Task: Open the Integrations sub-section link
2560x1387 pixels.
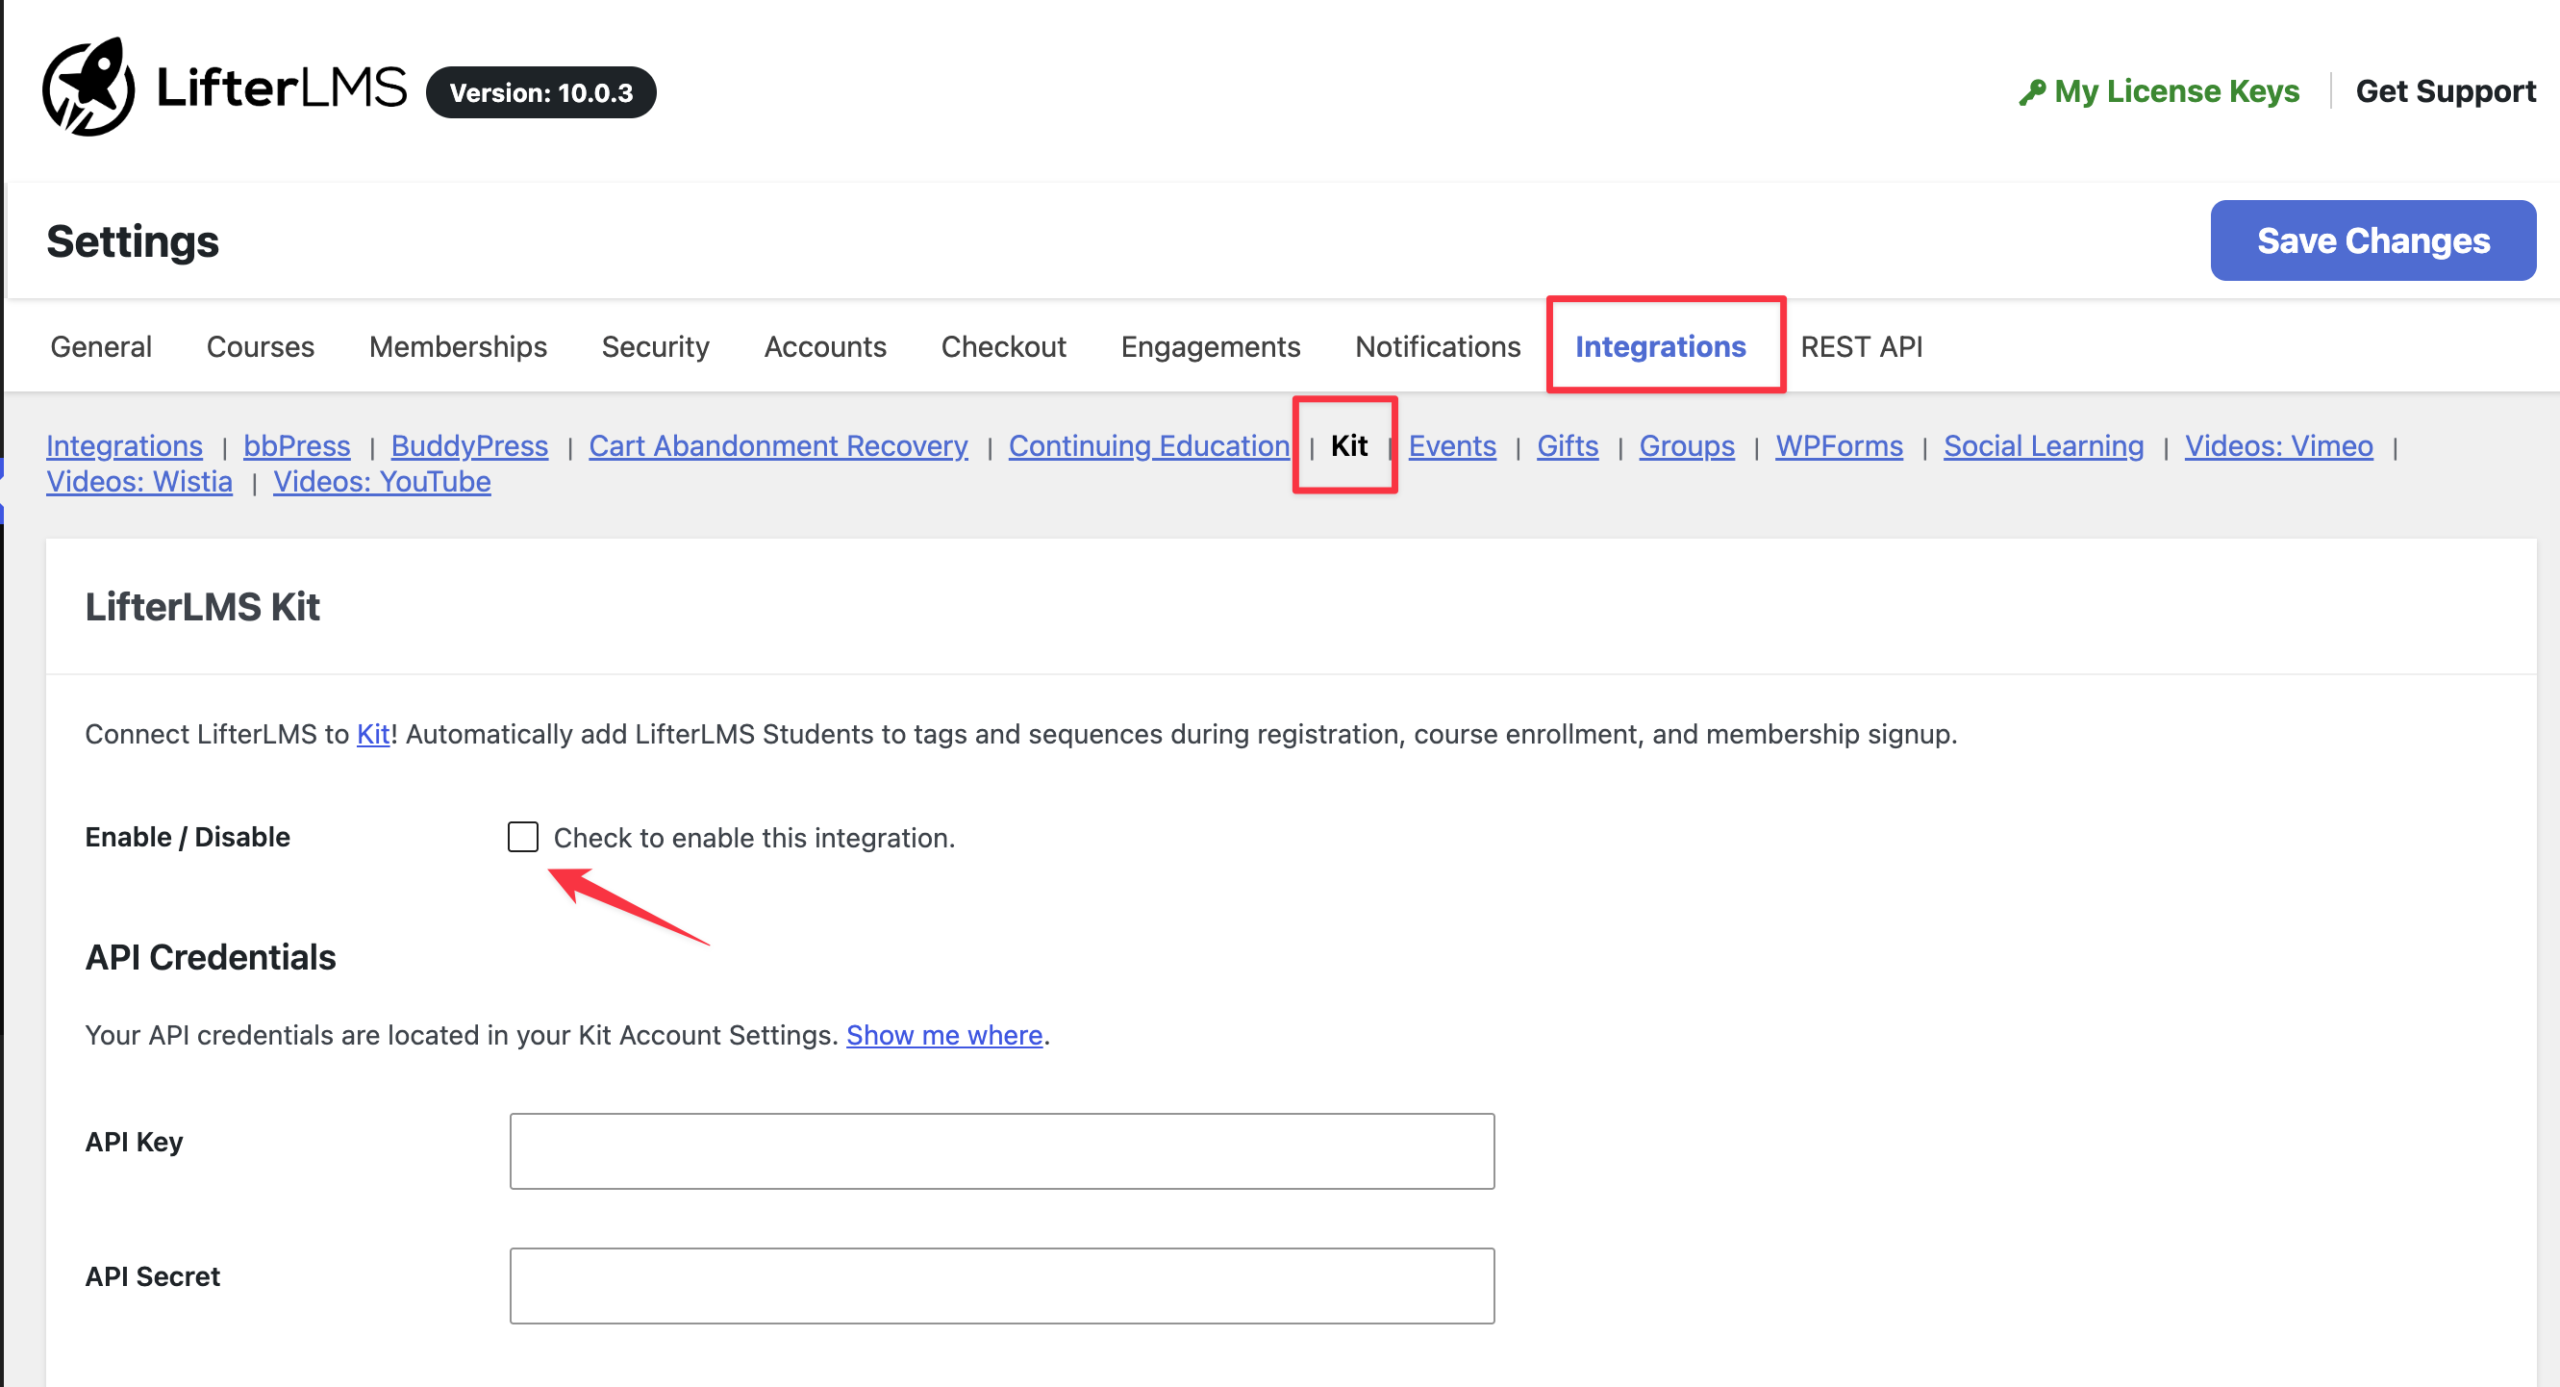Action: coord(124,445)
